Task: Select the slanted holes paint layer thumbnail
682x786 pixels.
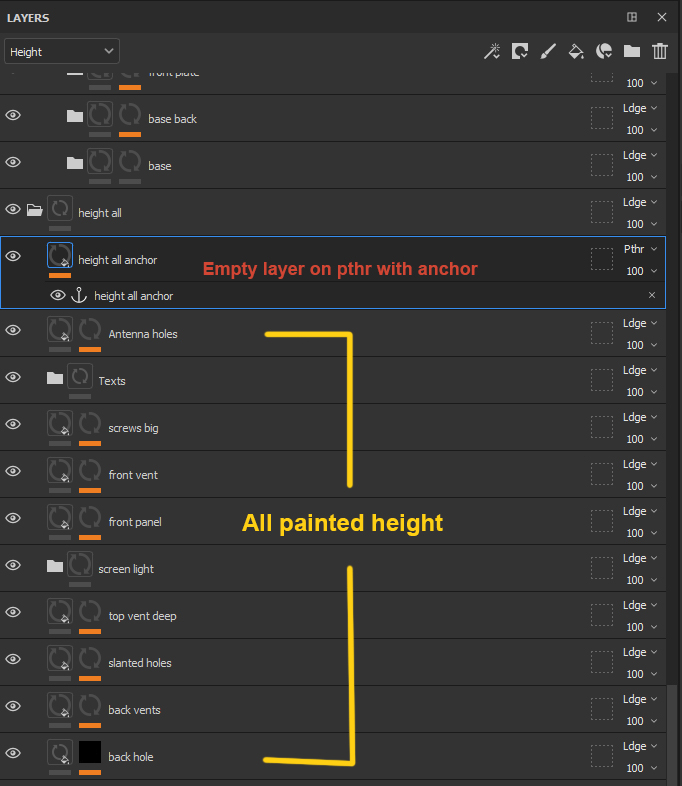Action: pos(60,658)
